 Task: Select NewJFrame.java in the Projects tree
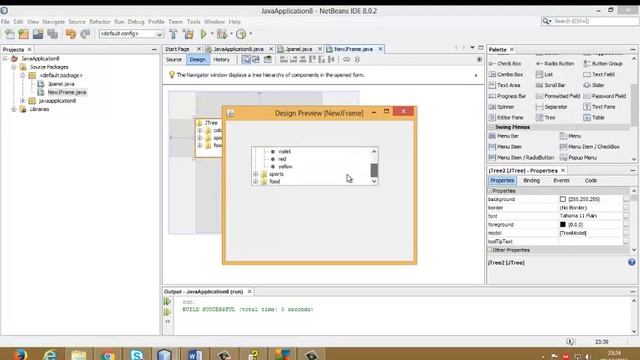click(67, 92)
